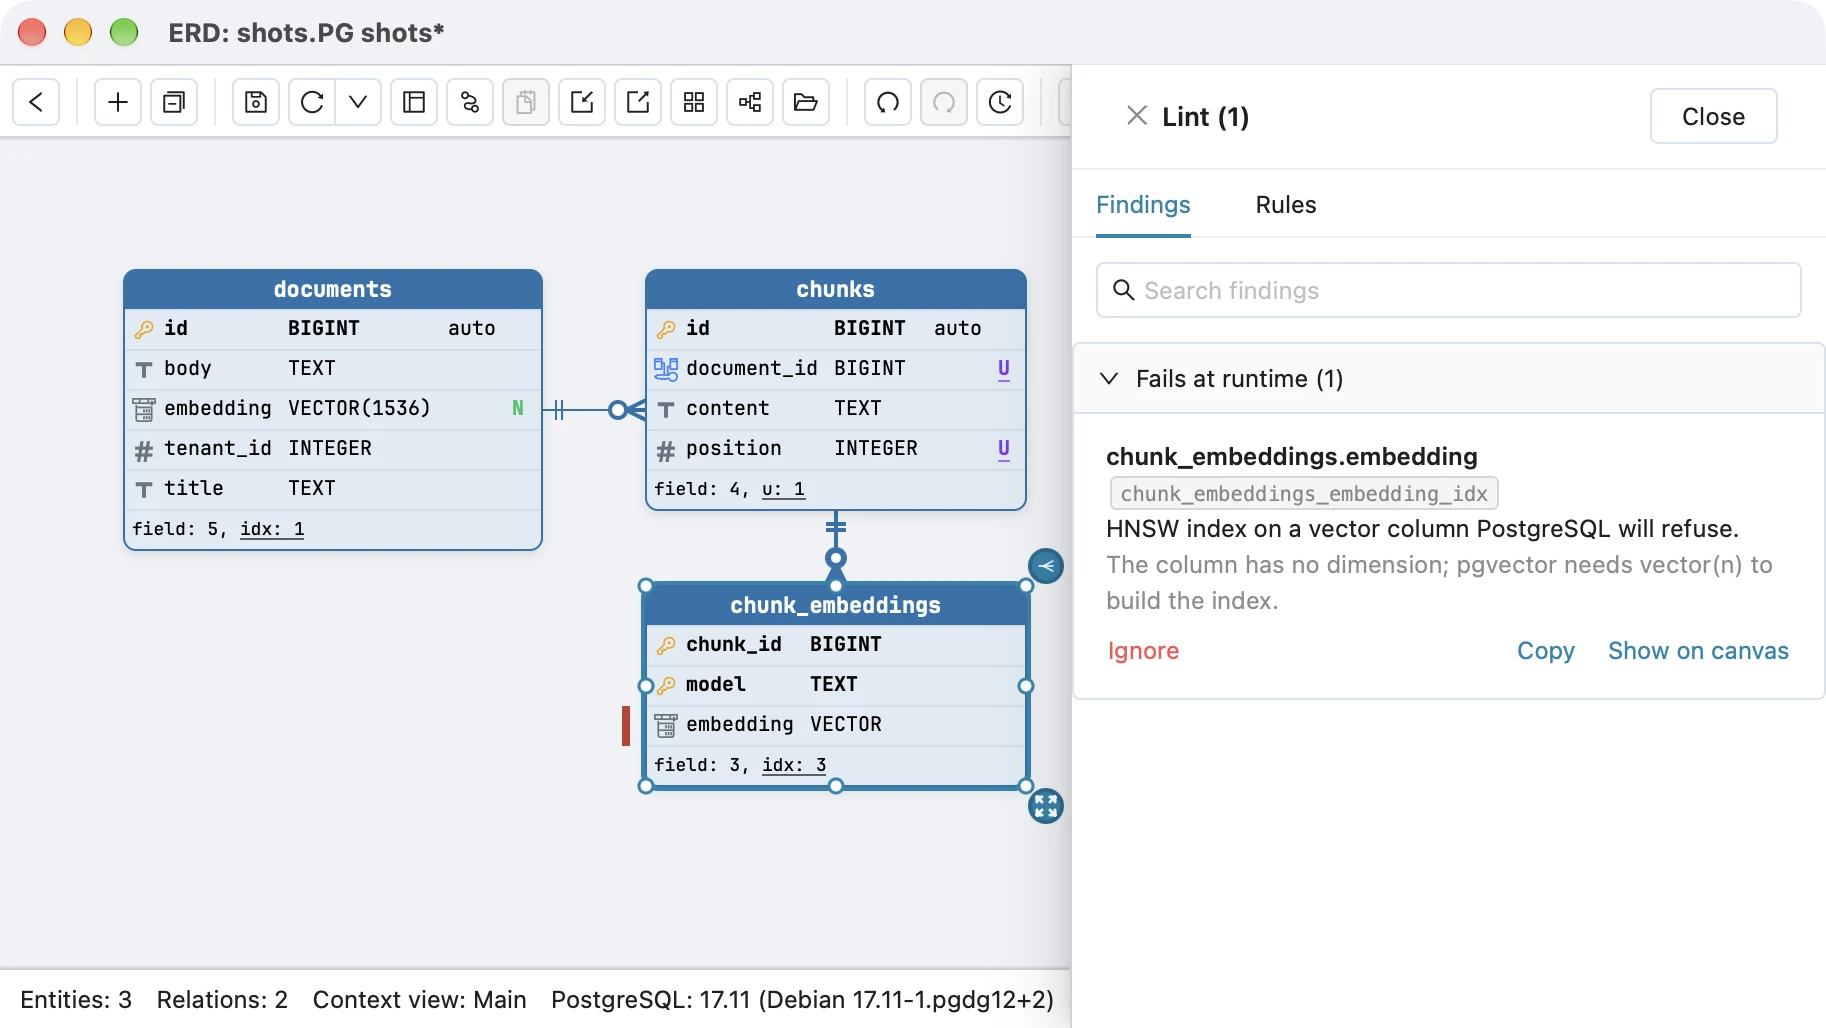The height and width of the screenshot is (1028, 1826).
Task: Select the documents table header
Action: click(x=333, y=289)
